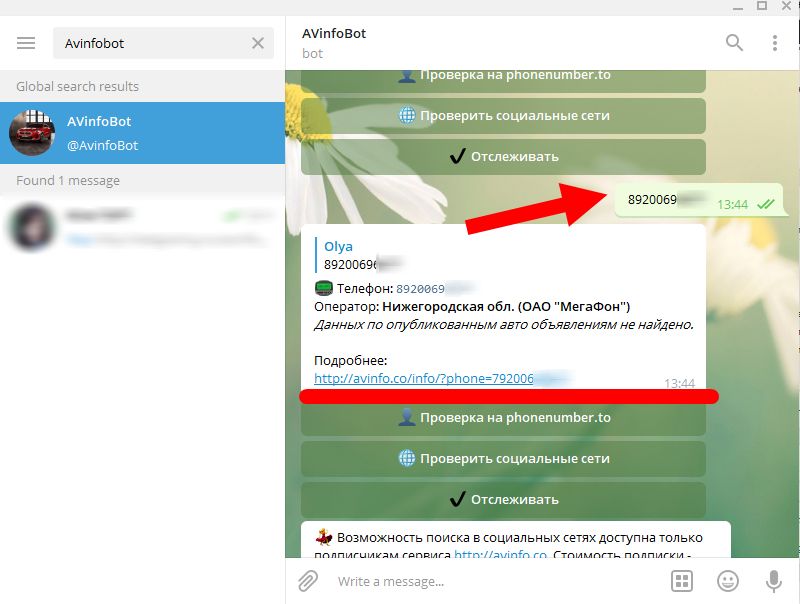Record a voice message with microphone
This screenshot has height=604, width=800.
773,581
